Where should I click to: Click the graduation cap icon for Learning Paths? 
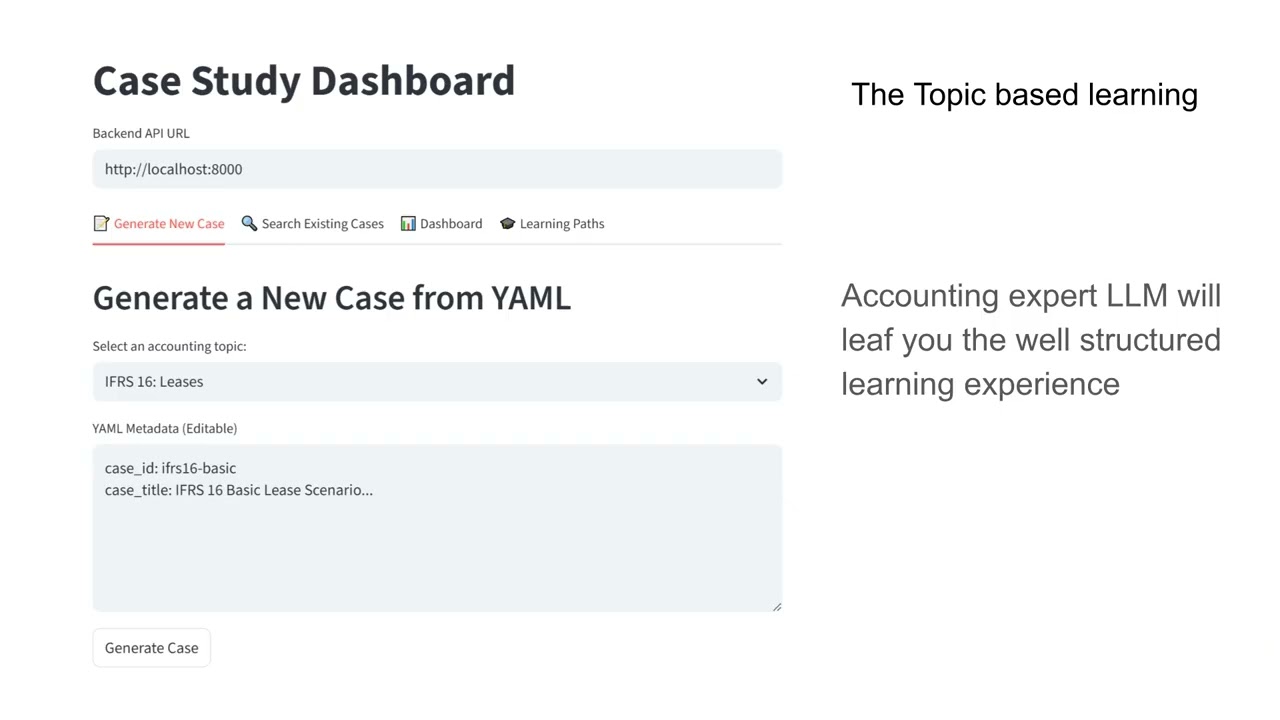507,224
